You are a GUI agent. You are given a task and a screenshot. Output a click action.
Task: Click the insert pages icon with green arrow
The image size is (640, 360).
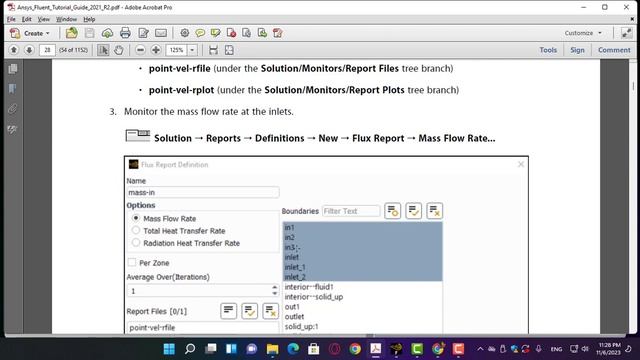[262, 33]
